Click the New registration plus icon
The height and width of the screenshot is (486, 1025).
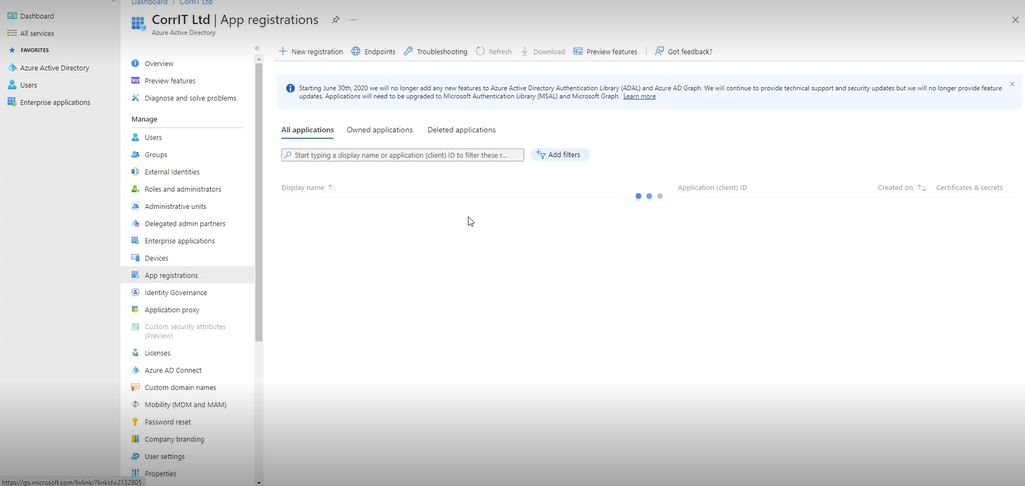click(283, 51)
